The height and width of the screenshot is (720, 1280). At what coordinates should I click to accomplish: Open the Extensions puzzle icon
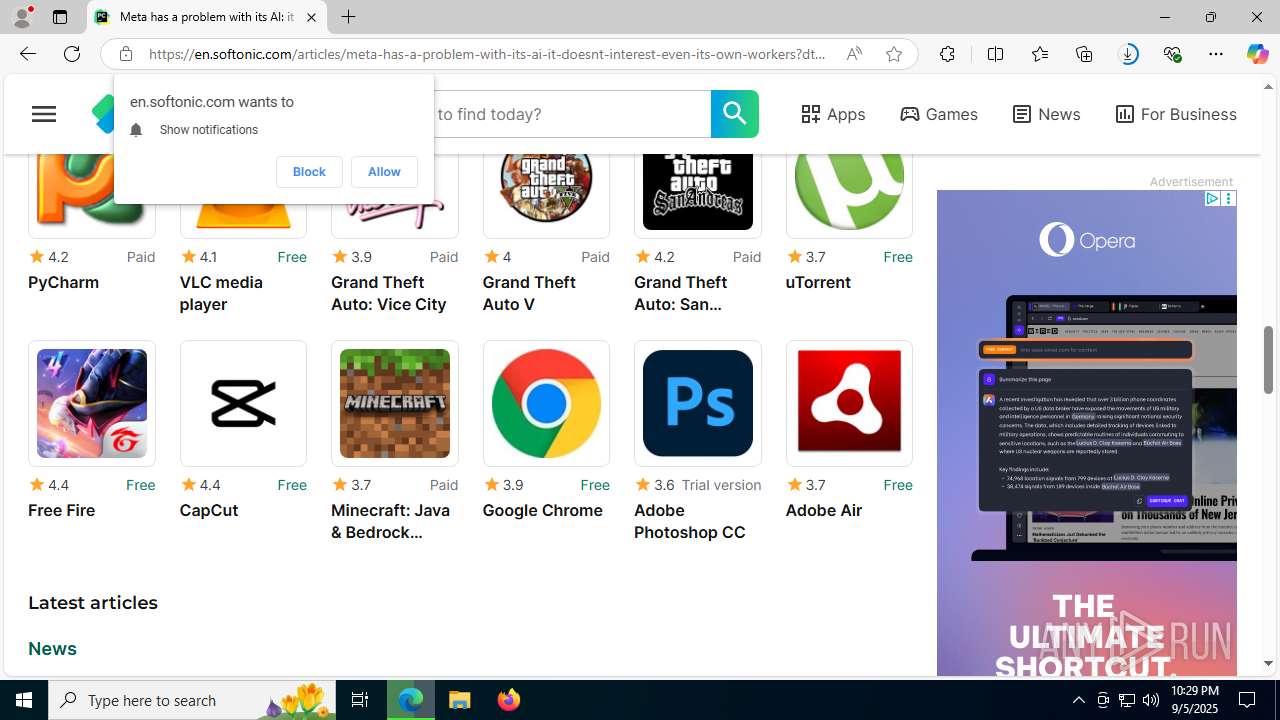coord(947,54)
